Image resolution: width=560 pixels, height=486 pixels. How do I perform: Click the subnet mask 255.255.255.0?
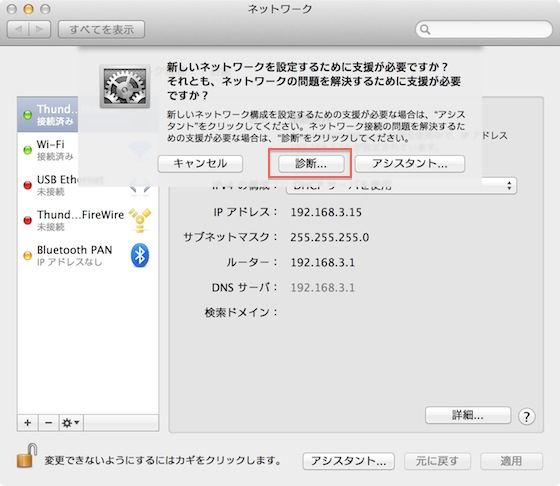330,237
